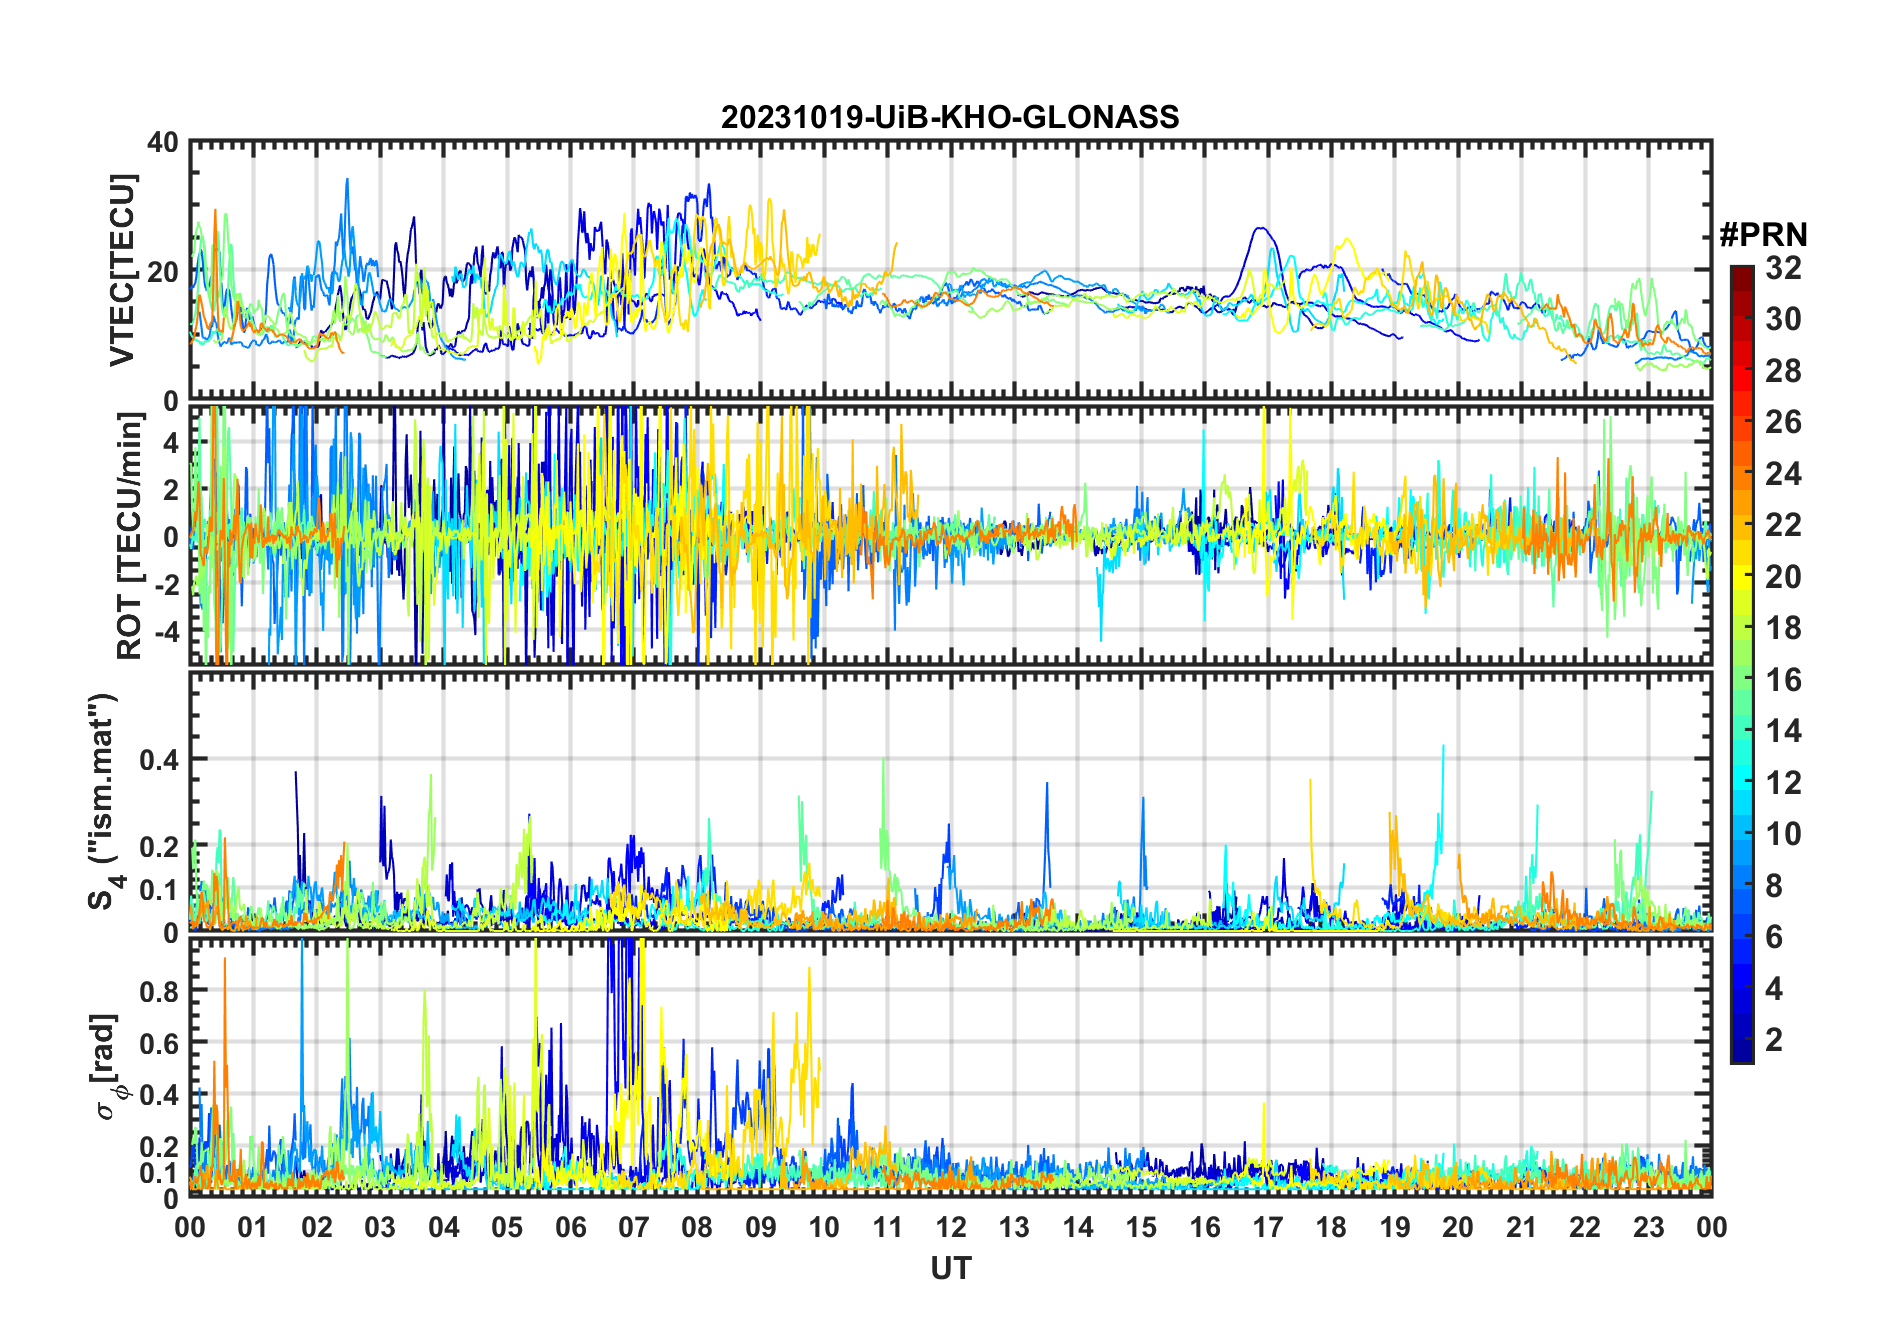Click hour tick label 12 on UT axis
Image resolution: width=1902 pixels, height=1330 pixels.
951,1227
